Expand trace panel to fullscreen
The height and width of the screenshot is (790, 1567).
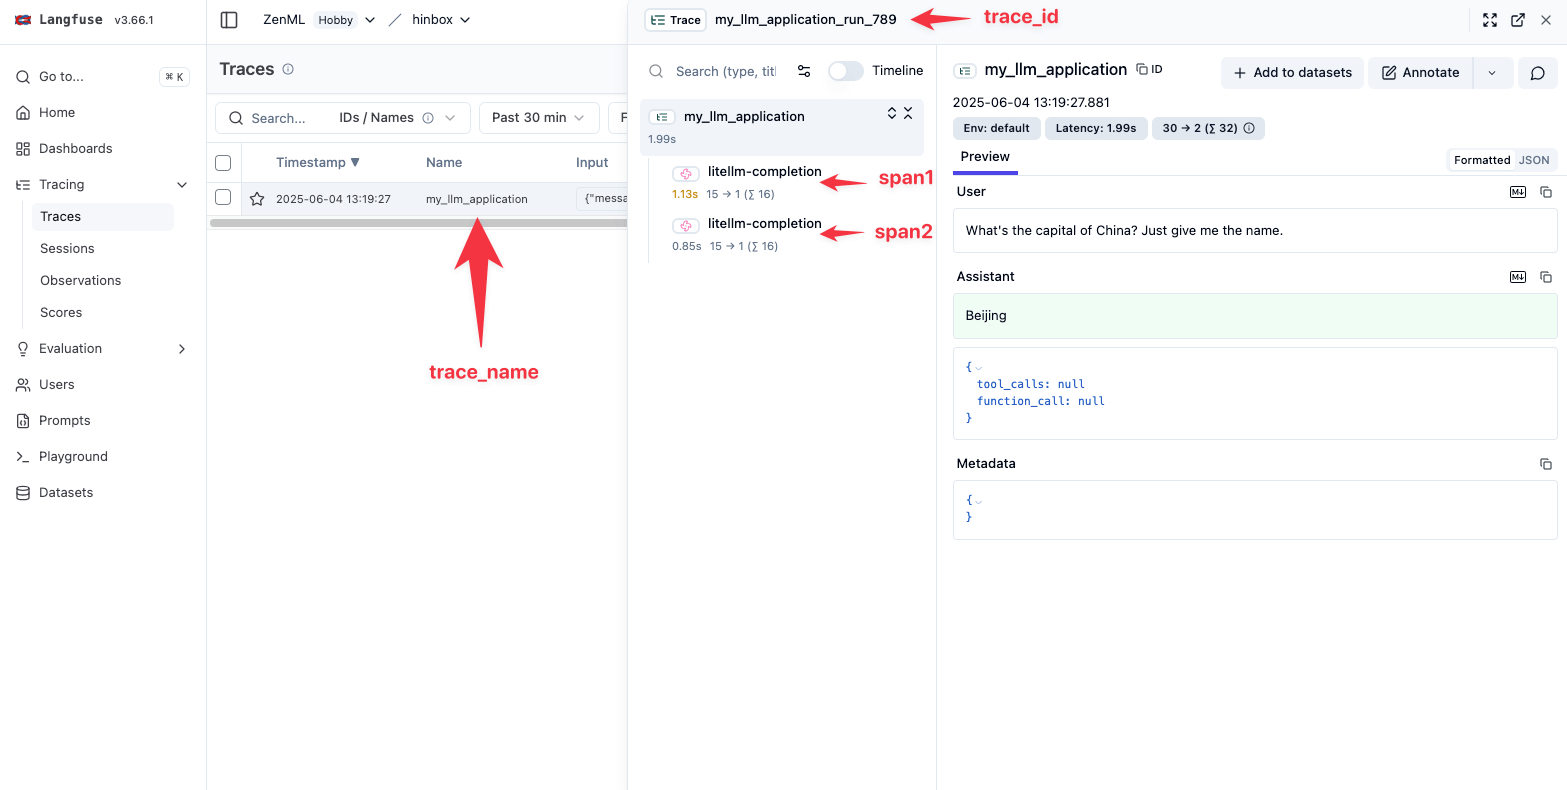click(1489, 20)
